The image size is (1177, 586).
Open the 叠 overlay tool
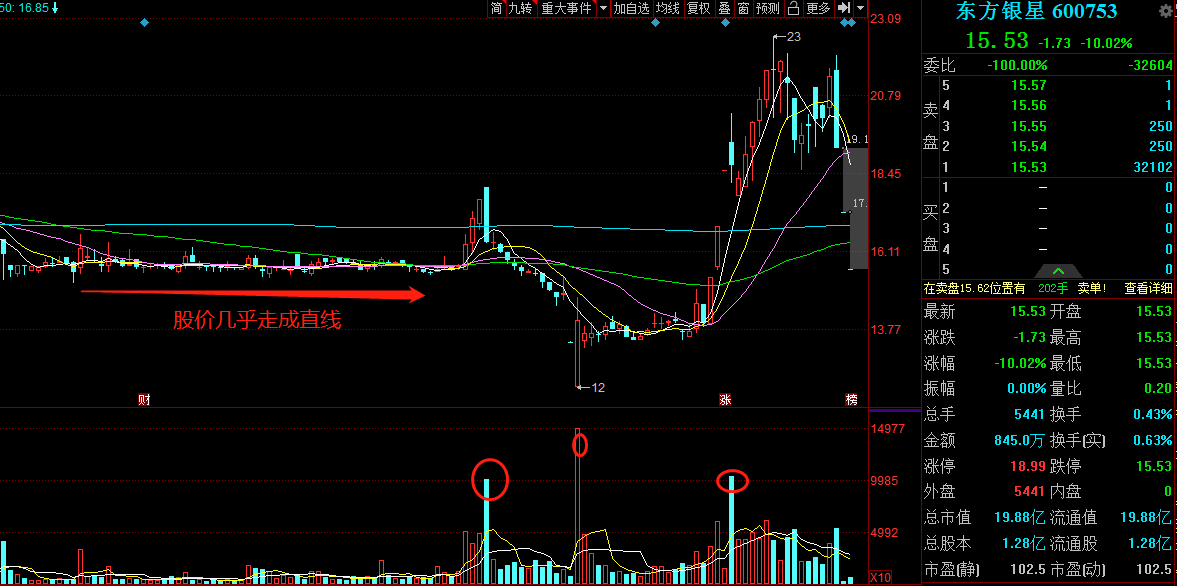click(724, 8)
